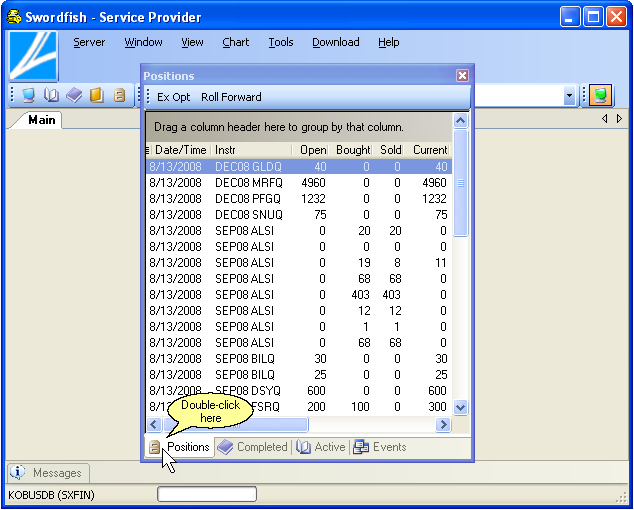Click the vertical scrollbar down arrow
This screenshot has height=510, width=634.
(460, 407)
